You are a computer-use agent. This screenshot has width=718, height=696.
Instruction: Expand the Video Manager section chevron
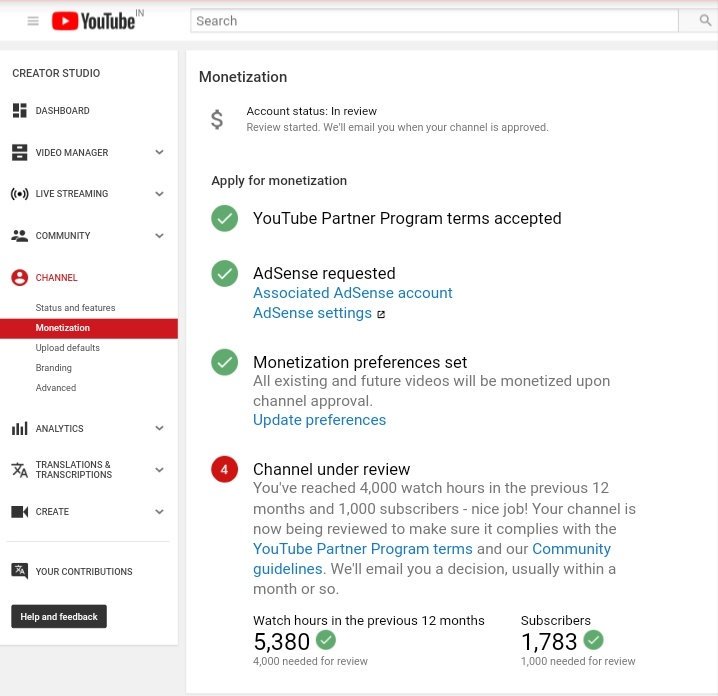click(159, 152)
